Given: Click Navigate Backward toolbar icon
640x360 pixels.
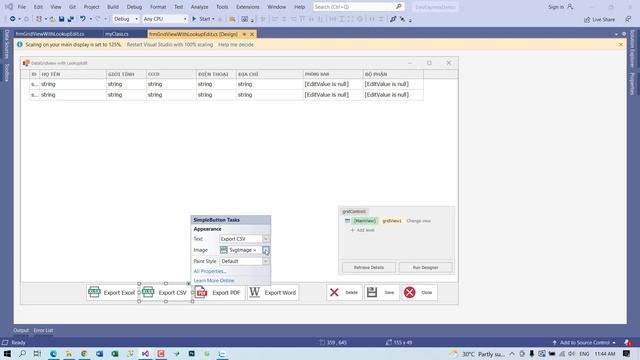Looking at the screenshot, I should 13,19.
